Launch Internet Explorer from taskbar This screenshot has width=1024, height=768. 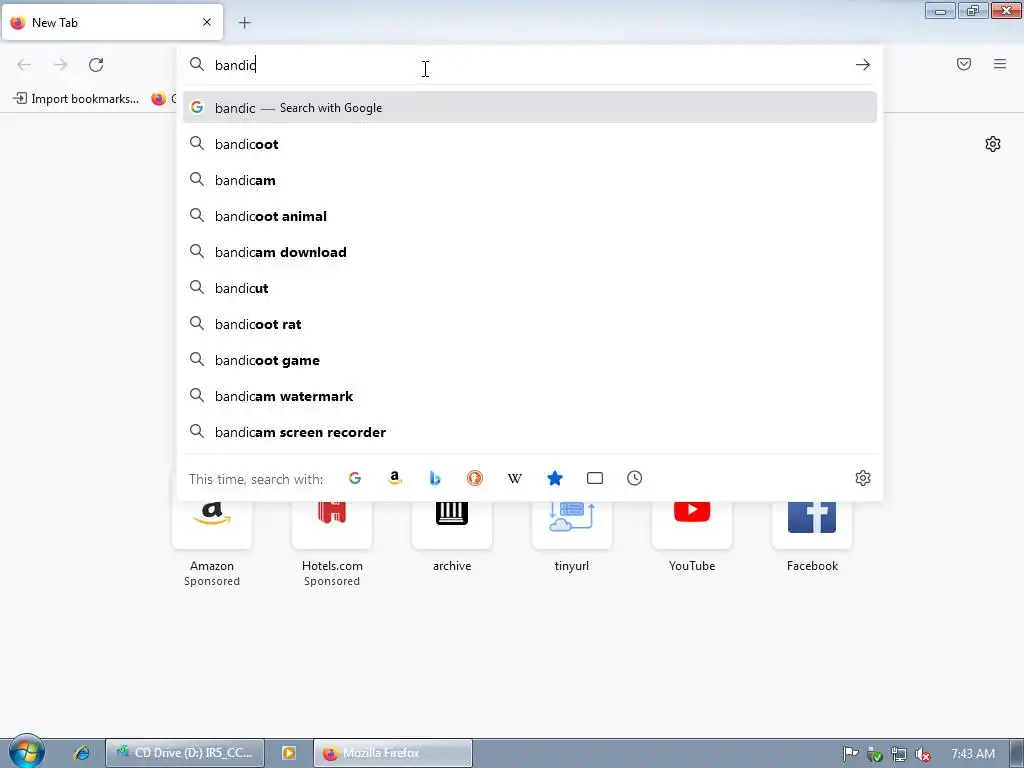click(82, 753)
